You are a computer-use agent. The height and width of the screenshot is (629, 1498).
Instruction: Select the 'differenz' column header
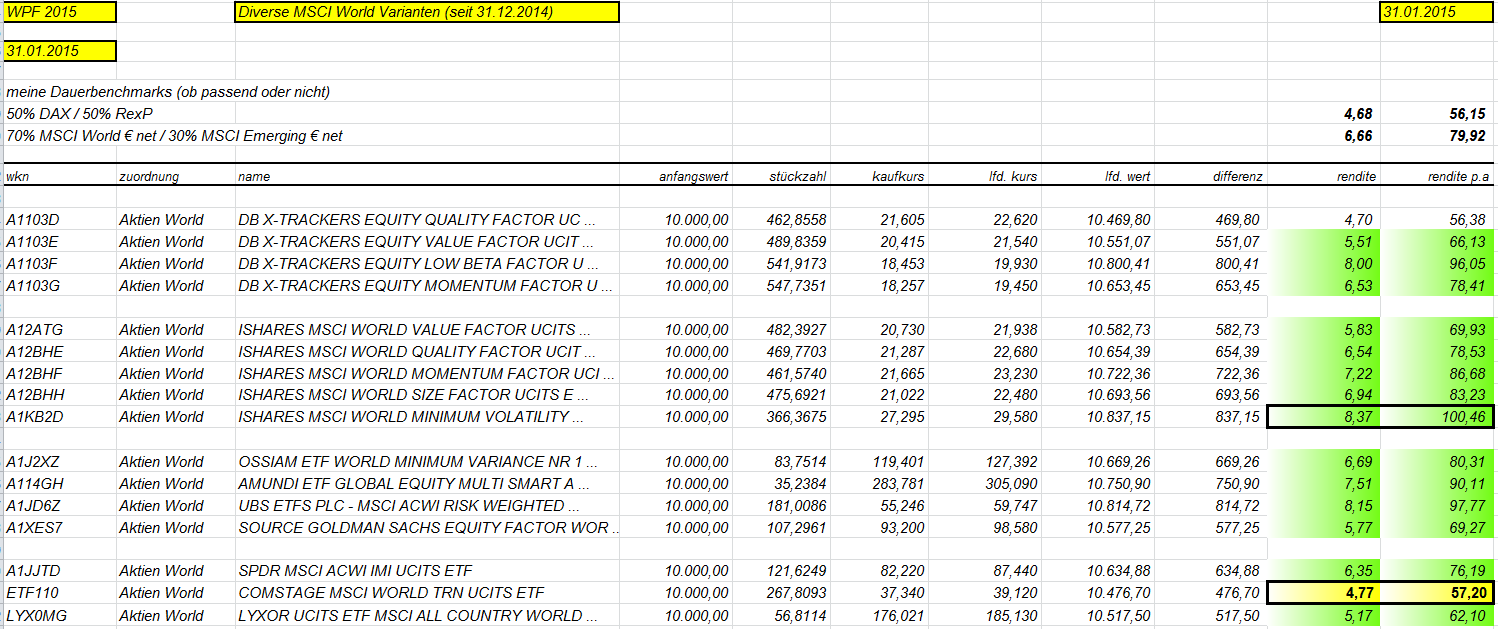(1238, 176)
